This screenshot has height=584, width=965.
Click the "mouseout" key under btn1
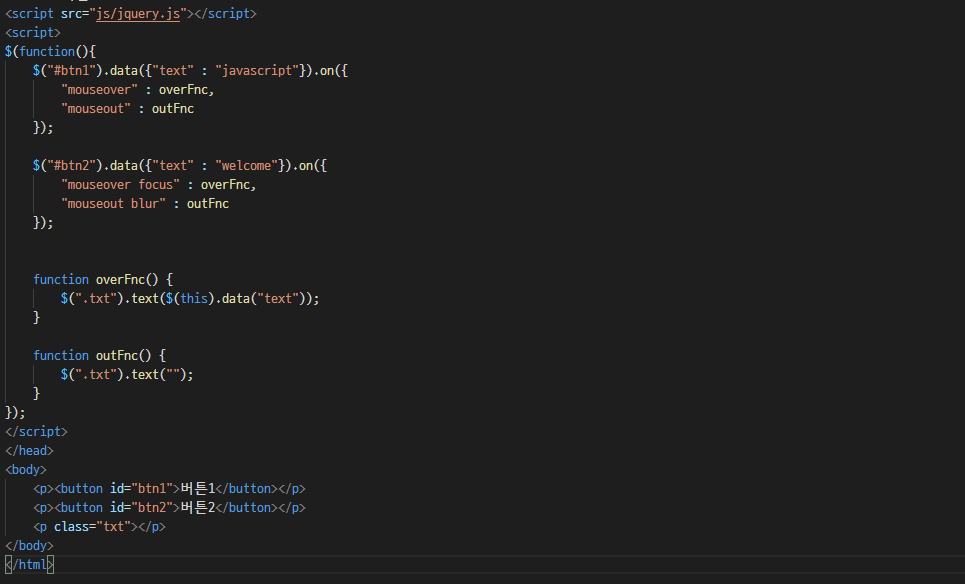pos(96,109)
